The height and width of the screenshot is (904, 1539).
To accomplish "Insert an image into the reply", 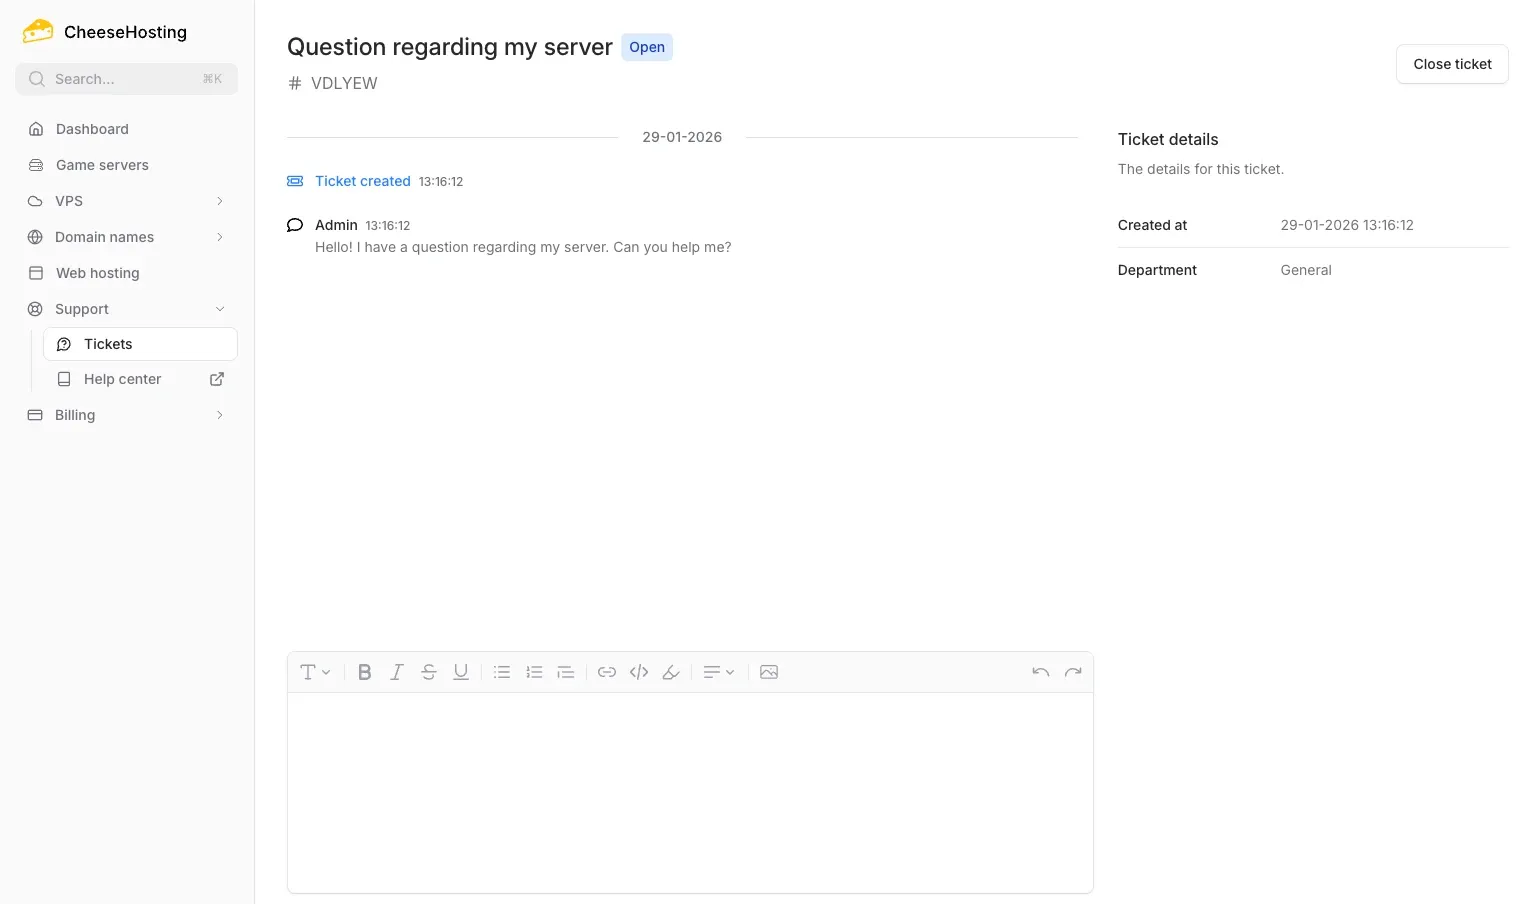I will point(768,671).
